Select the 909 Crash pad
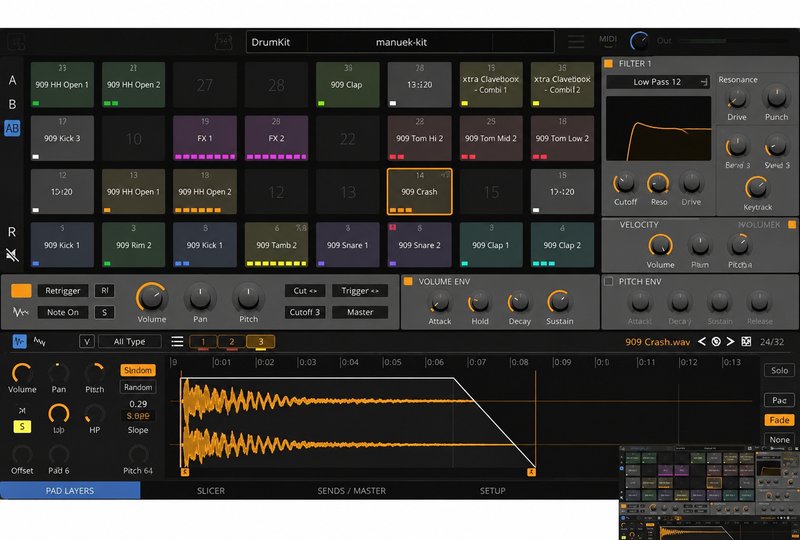This screenshot has height=540, width=800. [419, 191]
